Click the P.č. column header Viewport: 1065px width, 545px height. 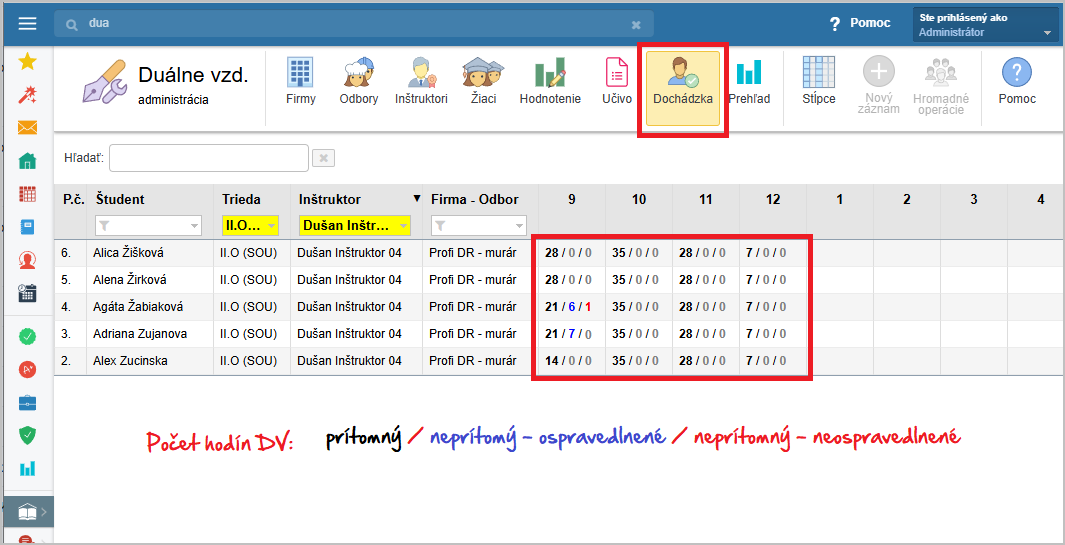(73, 200)
